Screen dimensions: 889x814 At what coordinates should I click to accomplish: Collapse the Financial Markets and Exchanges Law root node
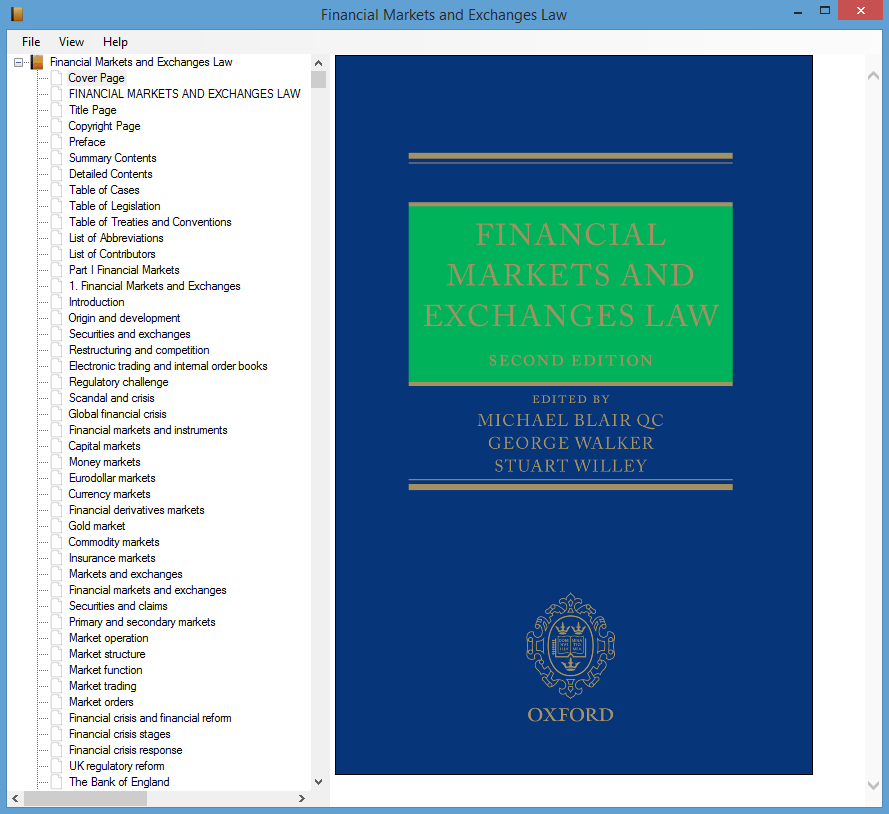tap(19, 62)
